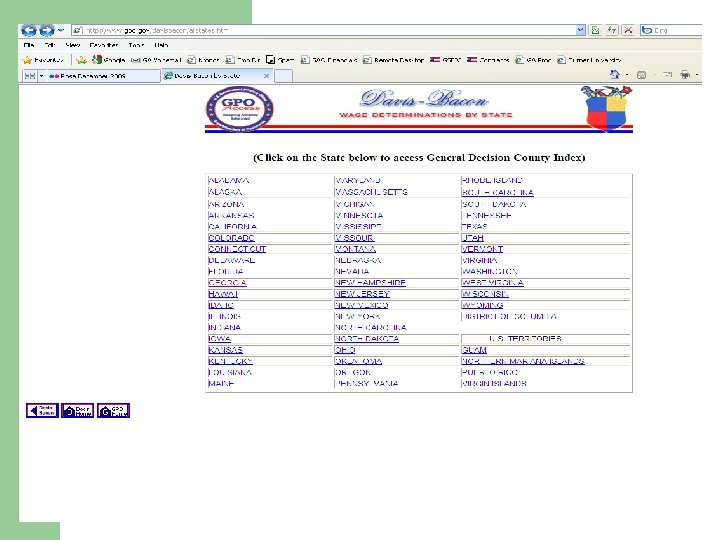Click the Read Mail icon in command bar
The image size is (720, 540).
coord(667,74)
